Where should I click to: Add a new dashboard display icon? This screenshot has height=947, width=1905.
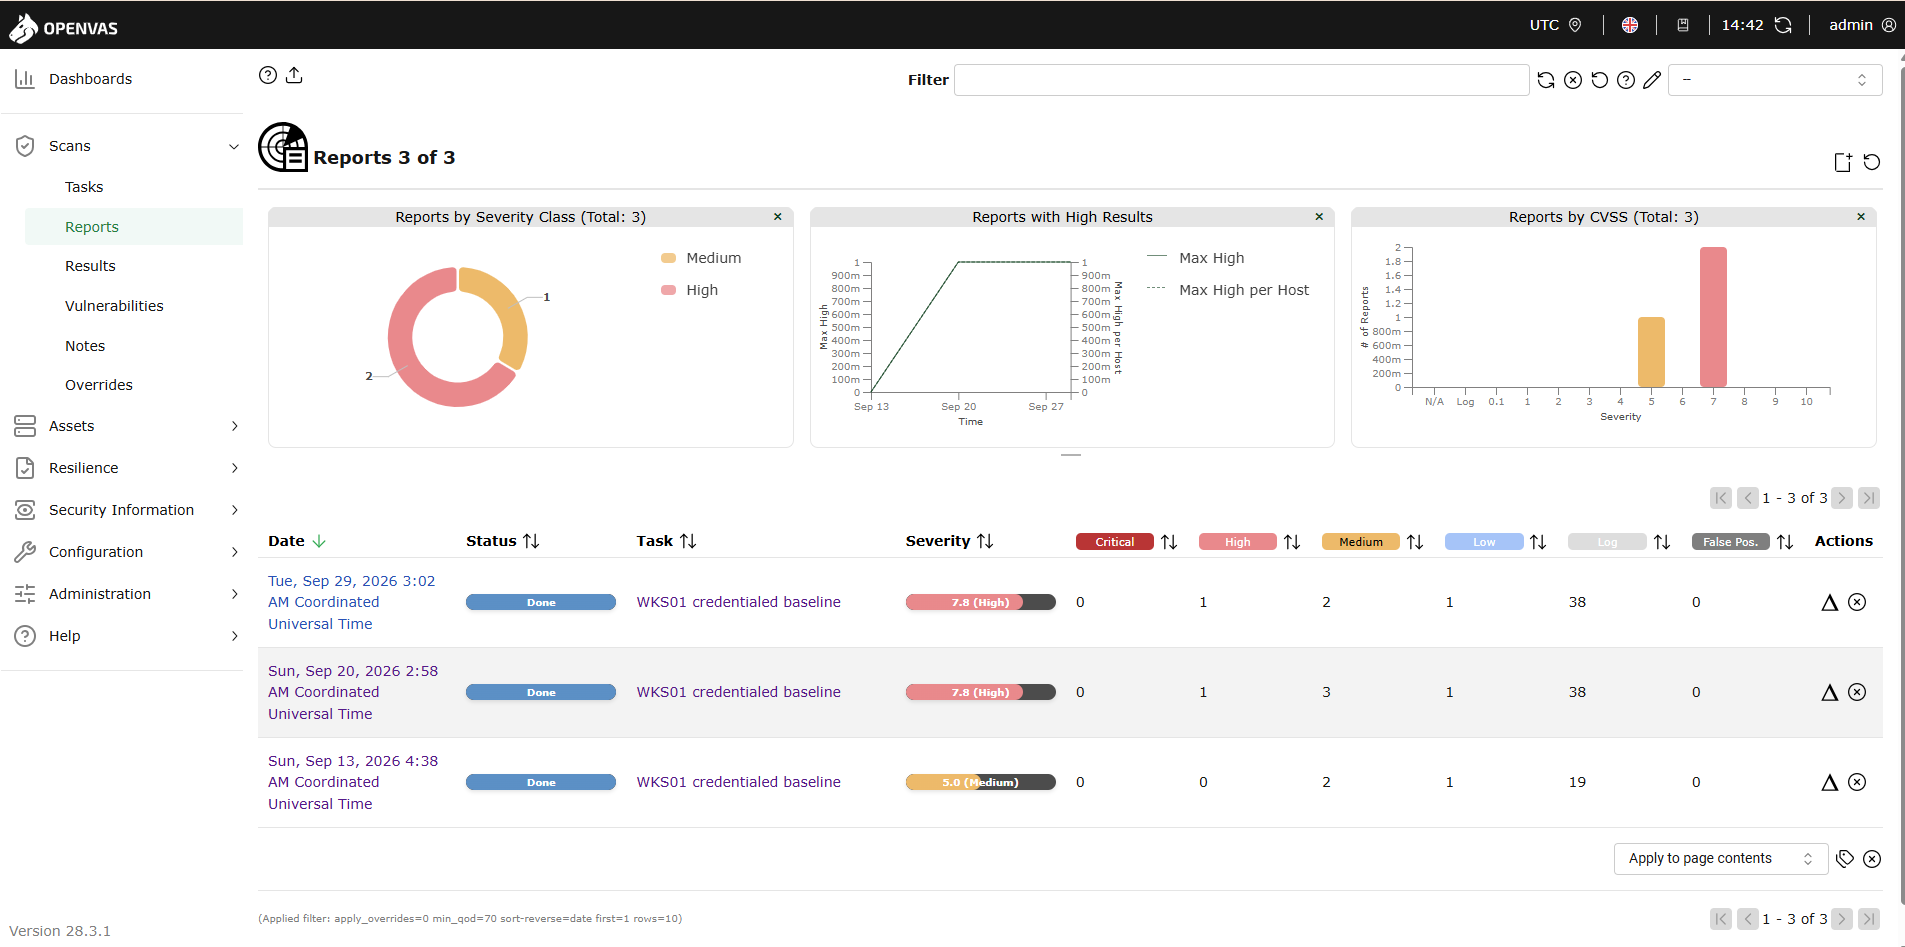[x=1843, y=162]
